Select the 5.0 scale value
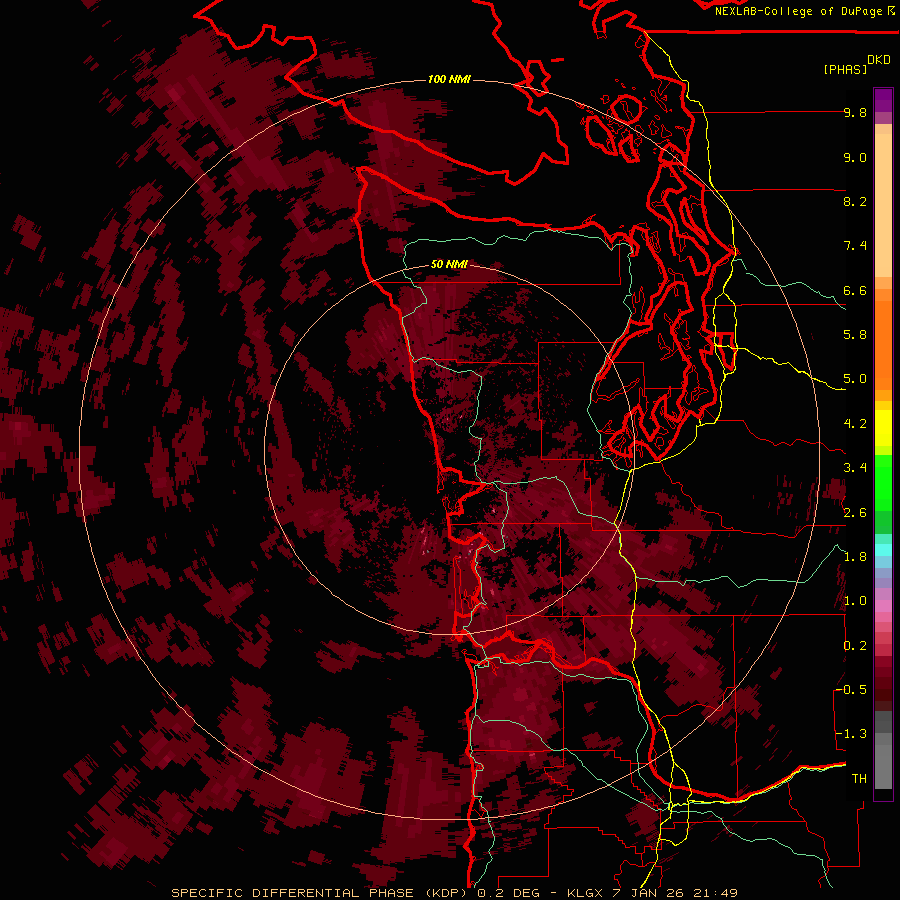 [x=855, y=379]
